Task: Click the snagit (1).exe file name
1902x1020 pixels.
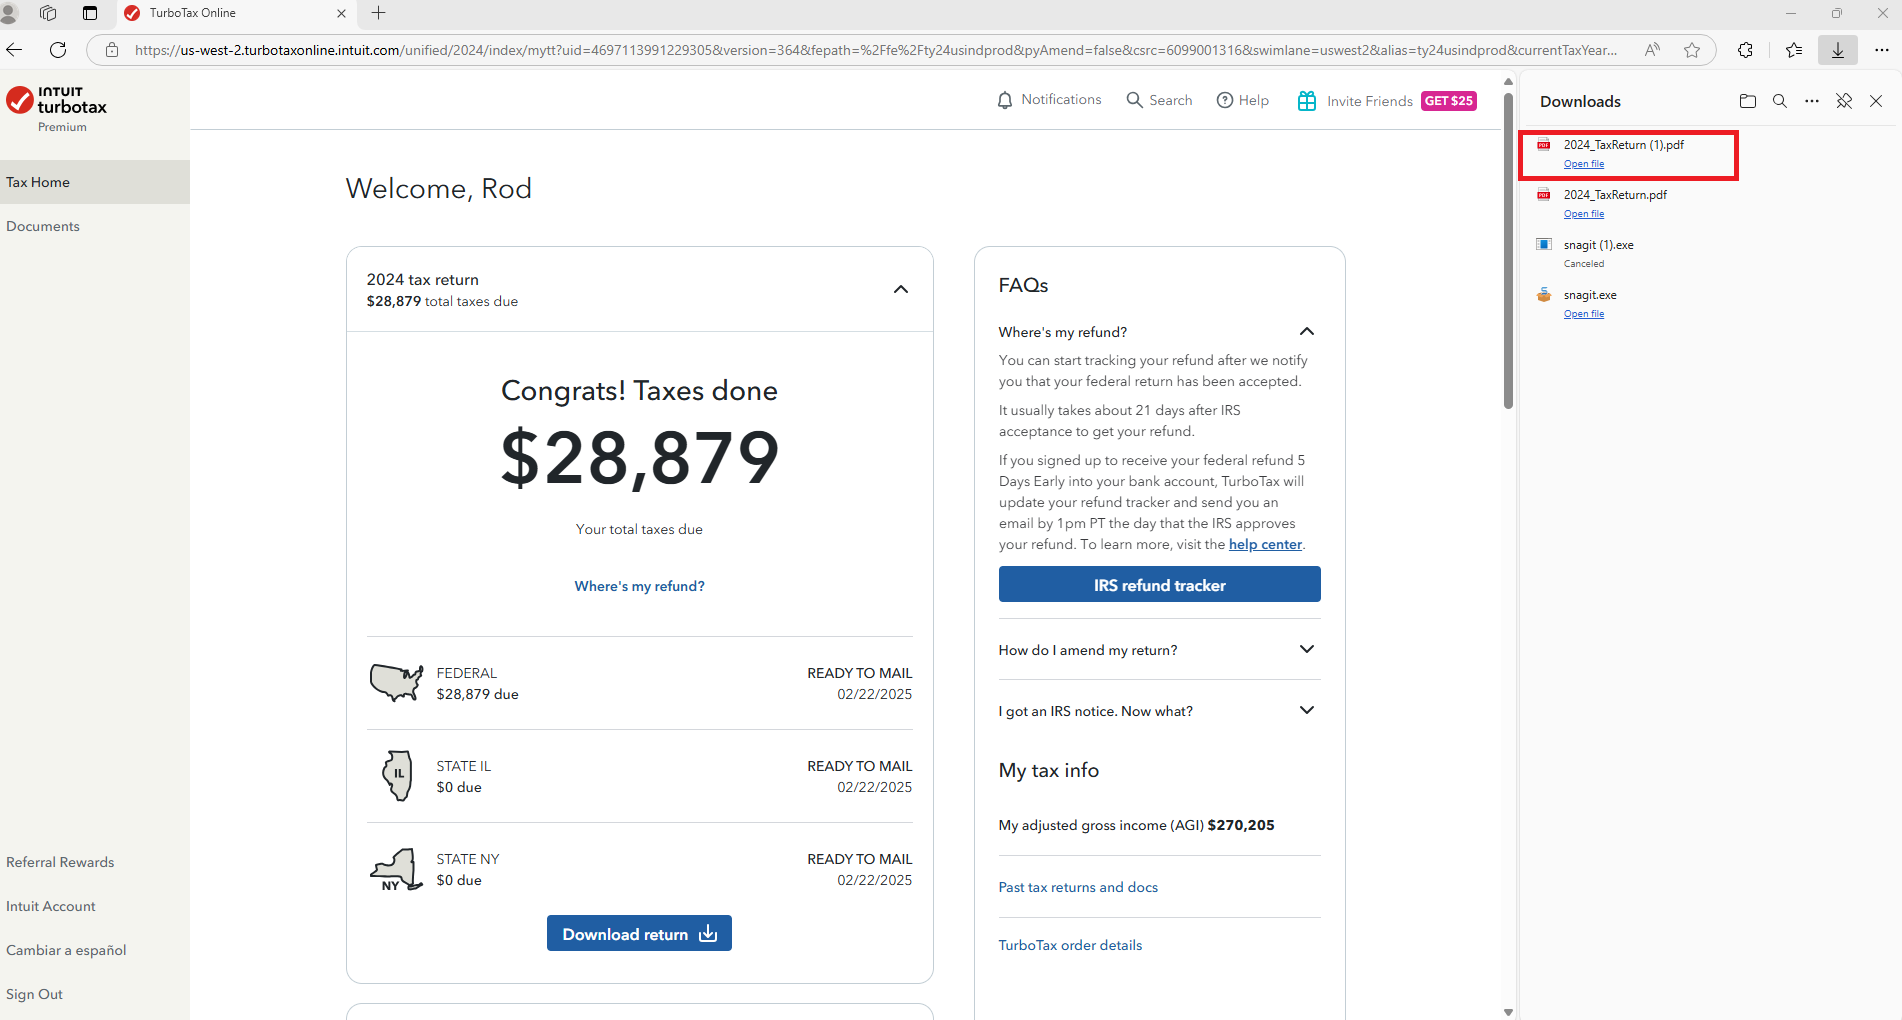Action: click(1598, 245)
